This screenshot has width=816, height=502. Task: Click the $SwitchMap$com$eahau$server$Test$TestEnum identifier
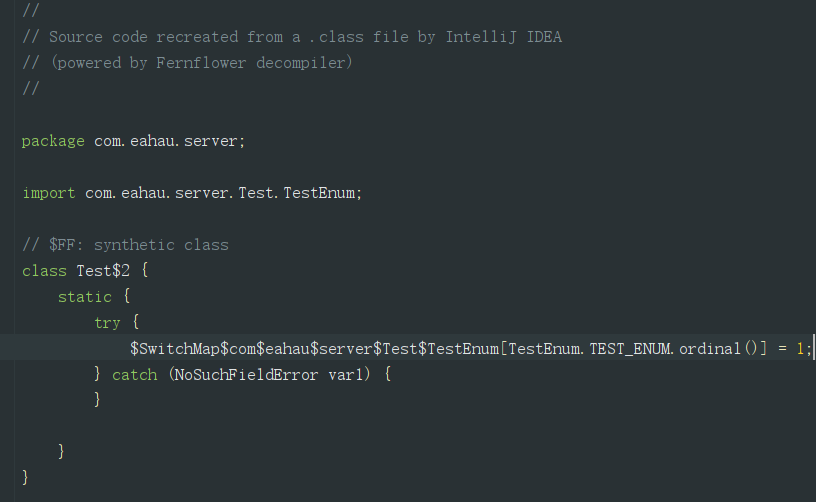(314, 349)
